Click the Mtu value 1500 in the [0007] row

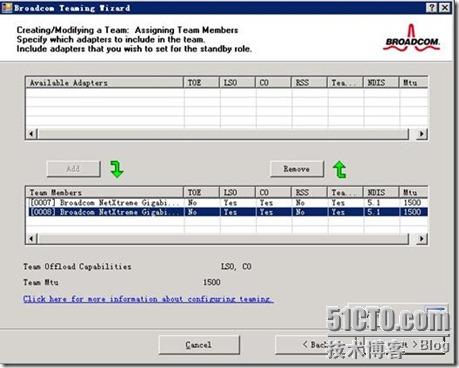click(412, 203)
